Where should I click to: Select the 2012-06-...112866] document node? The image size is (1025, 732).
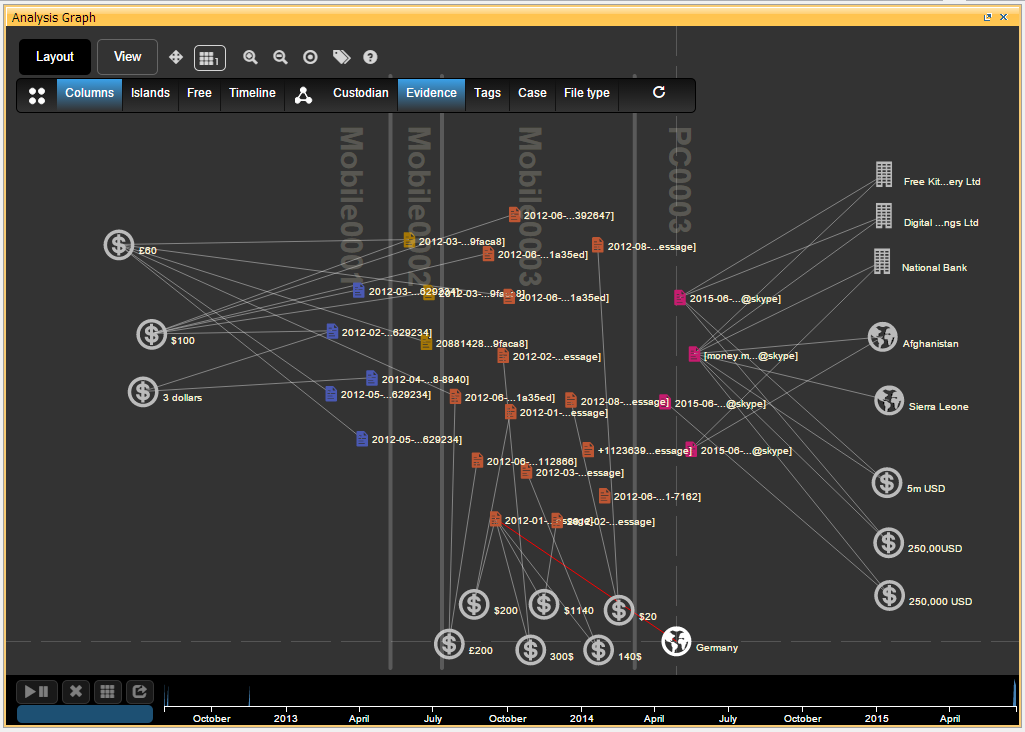pos(477,461)
